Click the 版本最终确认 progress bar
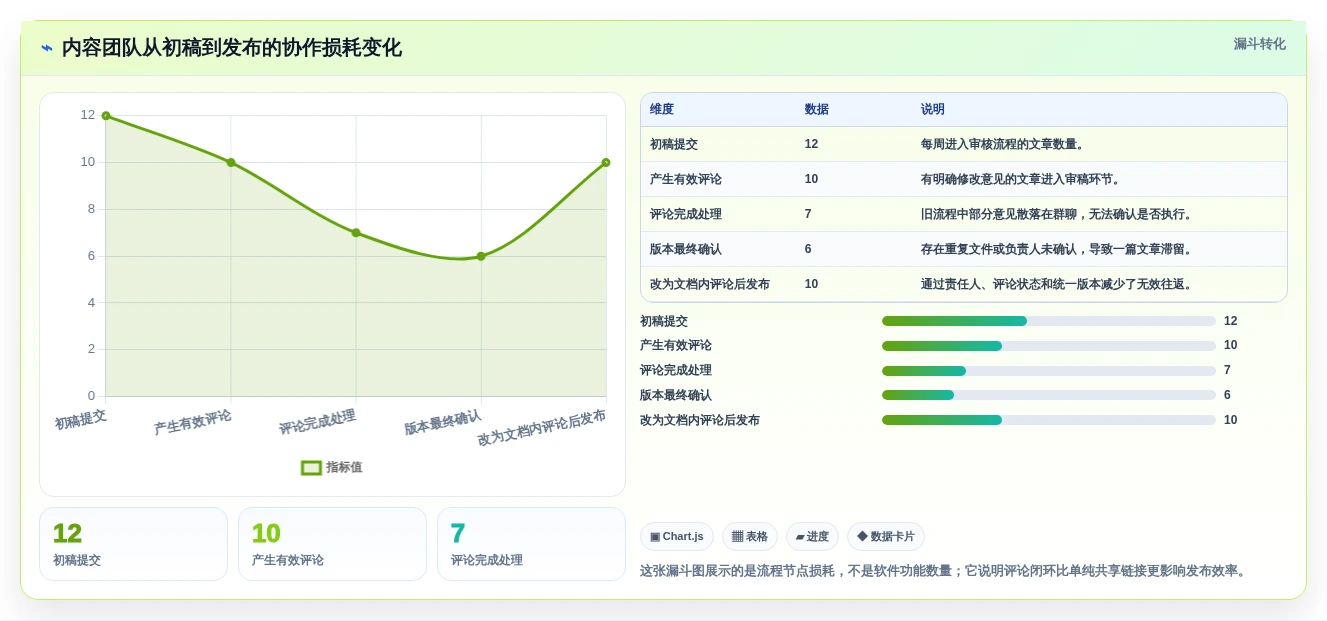 (x=1049, y=395)
